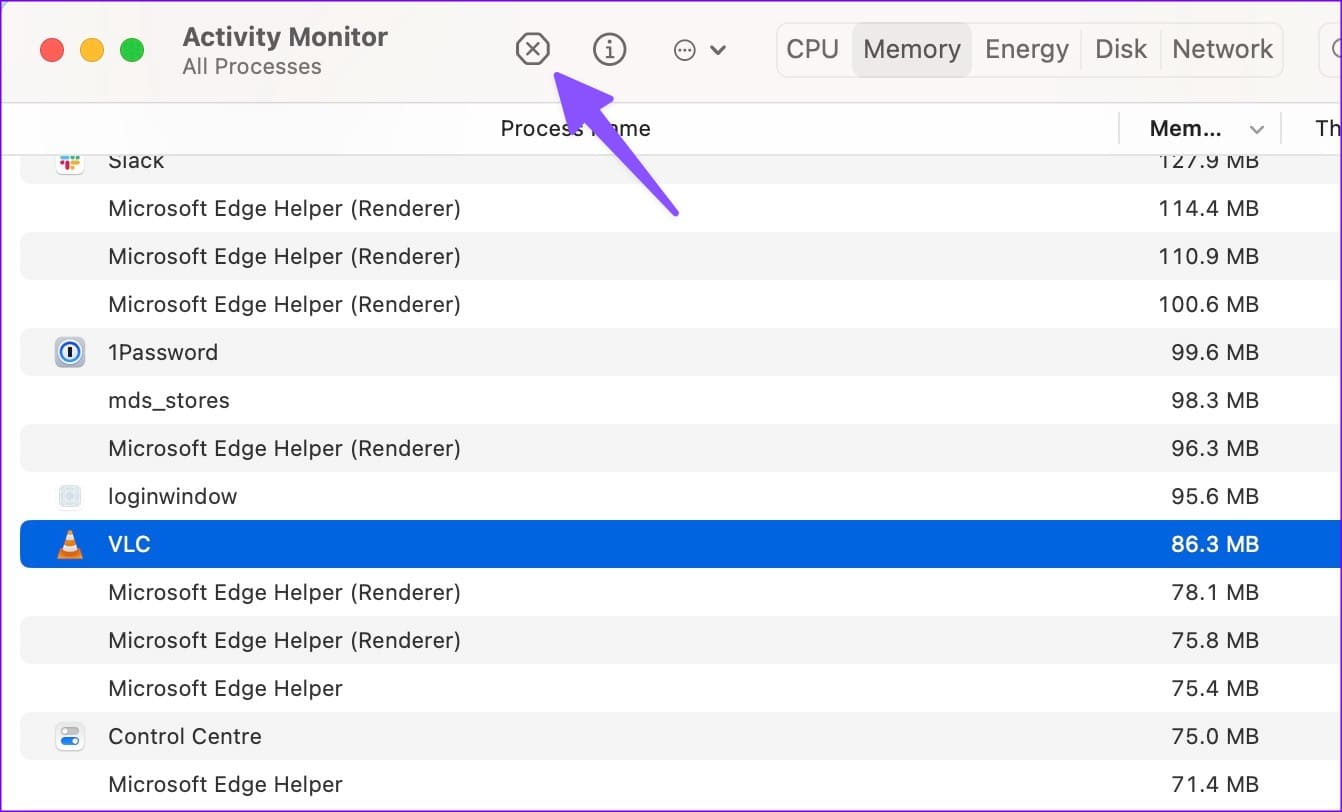Toggle sort arrow on Memory column

pos(1257,129)
